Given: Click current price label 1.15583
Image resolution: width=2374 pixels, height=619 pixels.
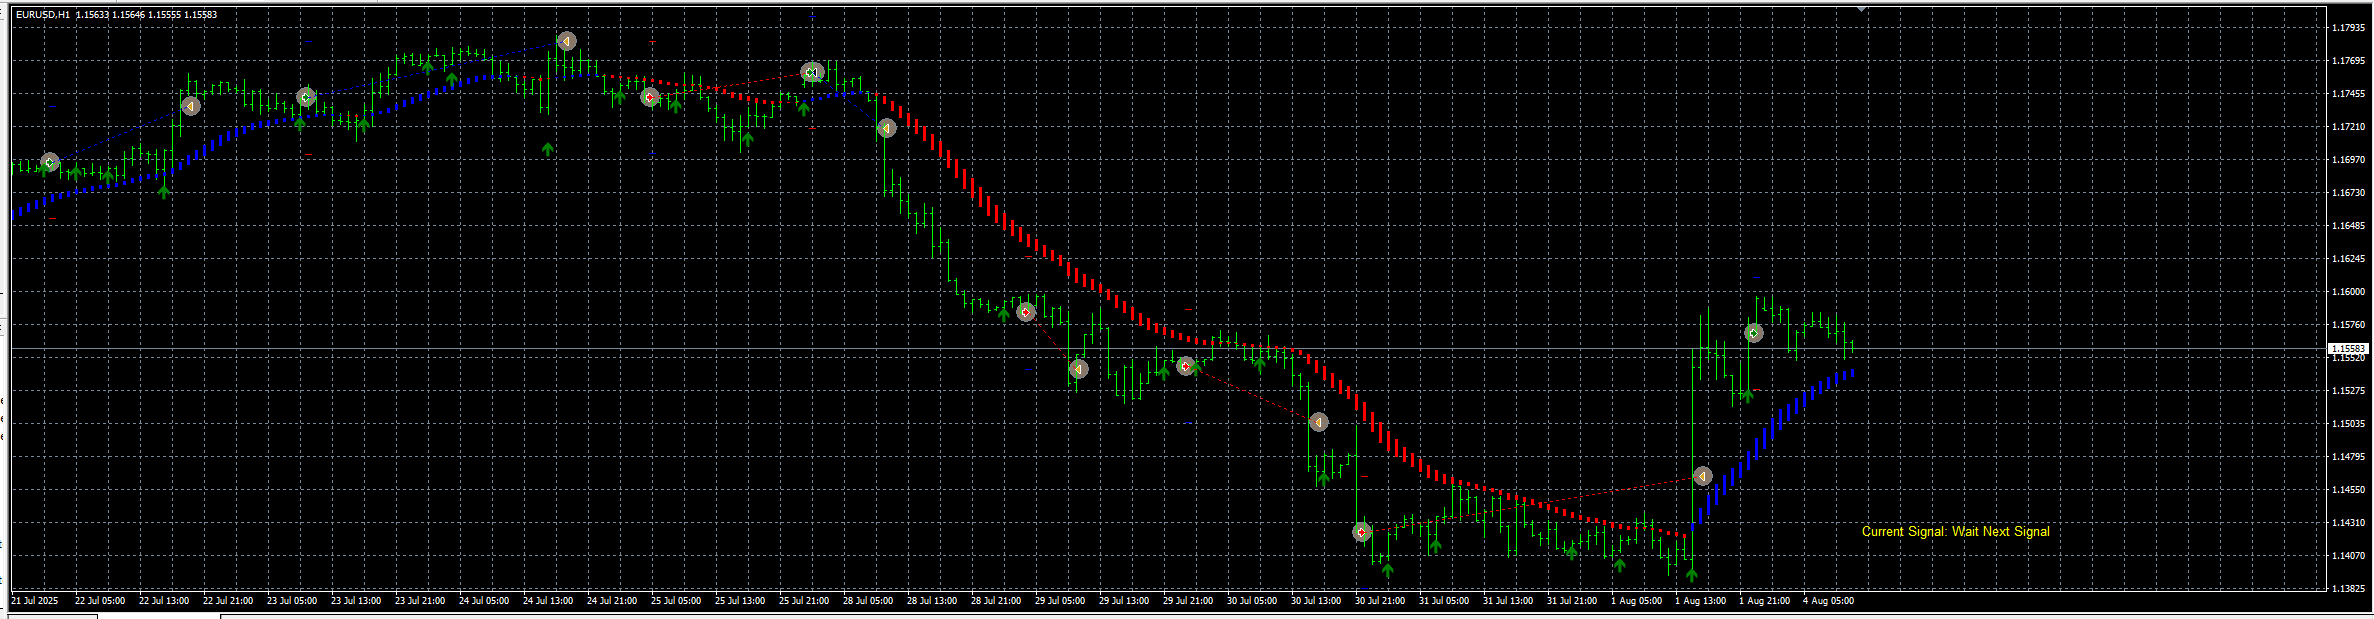Looking at the screenshot, I should [x=2348, y=349].
